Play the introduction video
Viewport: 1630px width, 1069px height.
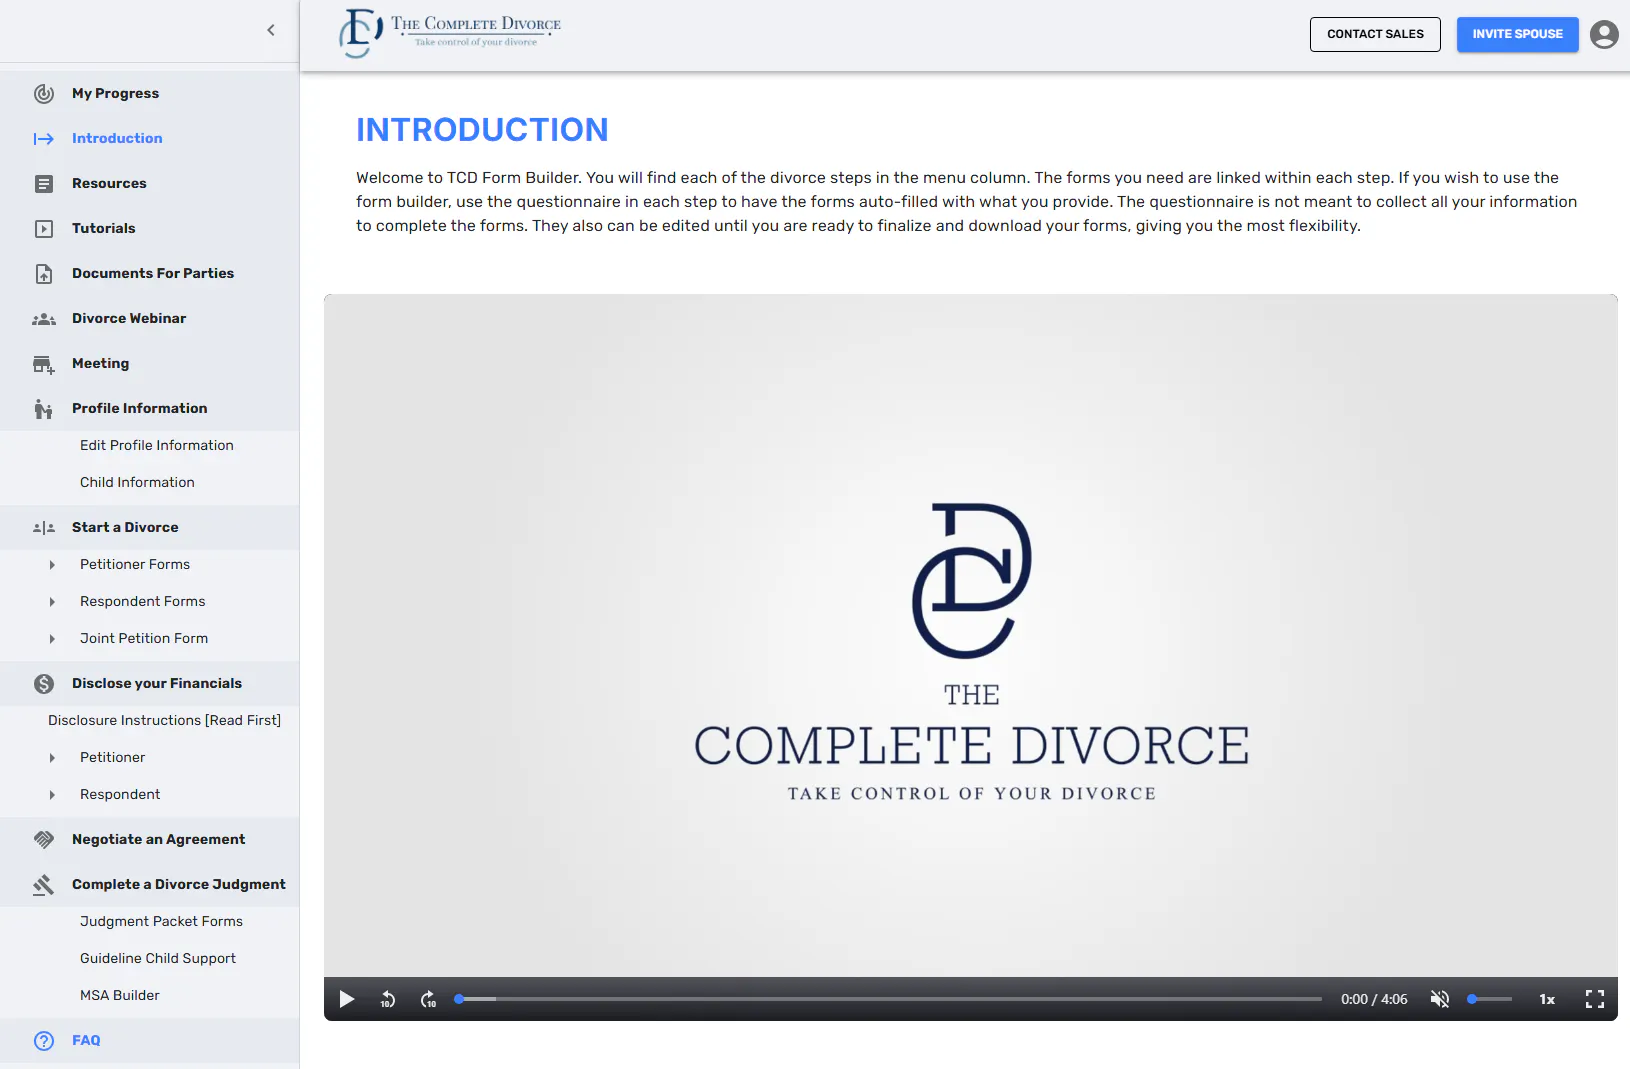point(347,999)
